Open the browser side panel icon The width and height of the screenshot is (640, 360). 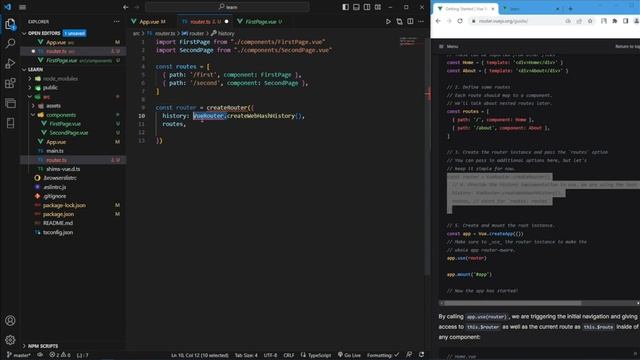pos(625,21)
